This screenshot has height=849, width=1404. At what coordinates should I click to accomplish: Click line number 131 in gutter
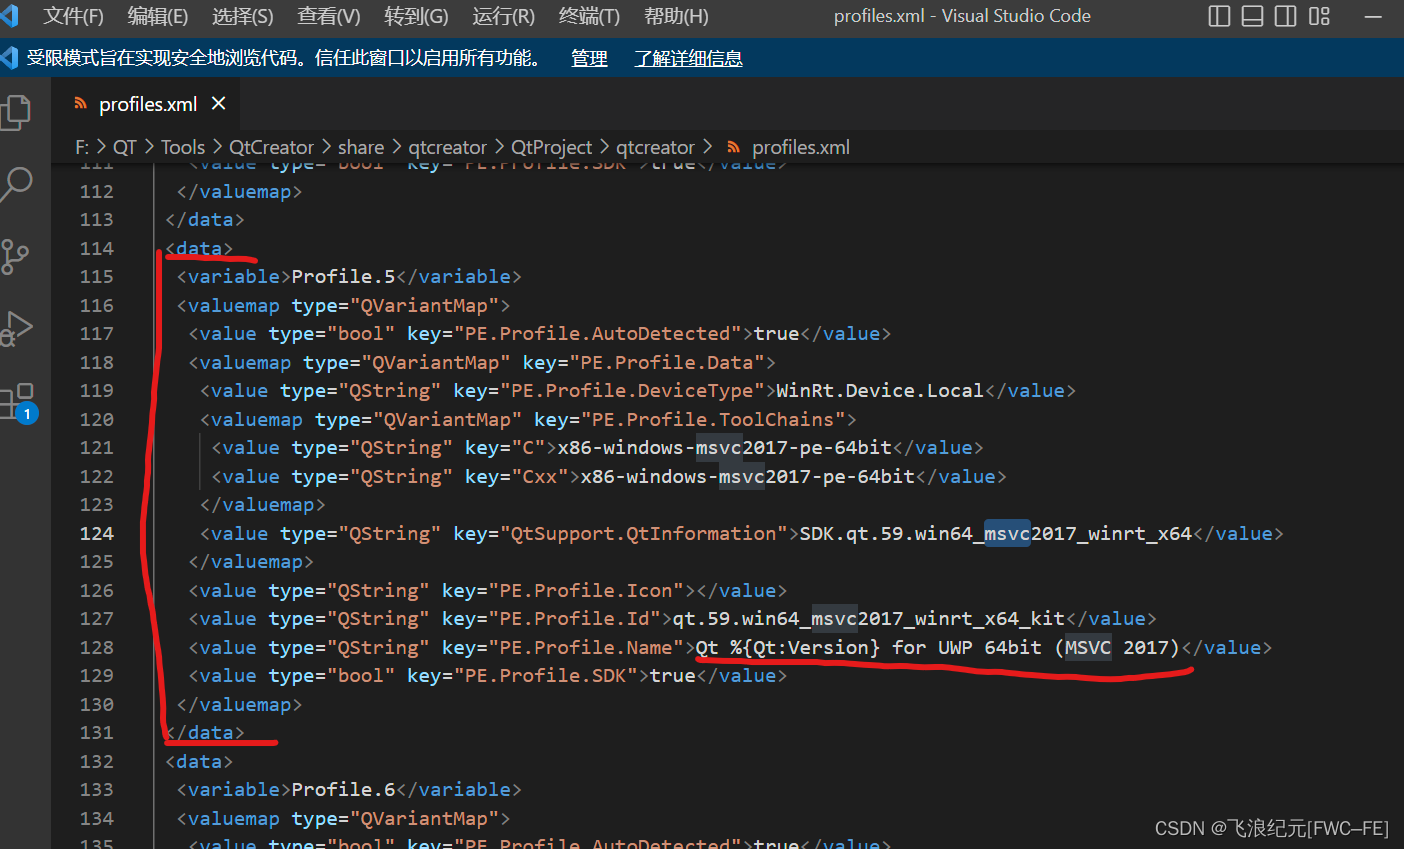[97, 732]
